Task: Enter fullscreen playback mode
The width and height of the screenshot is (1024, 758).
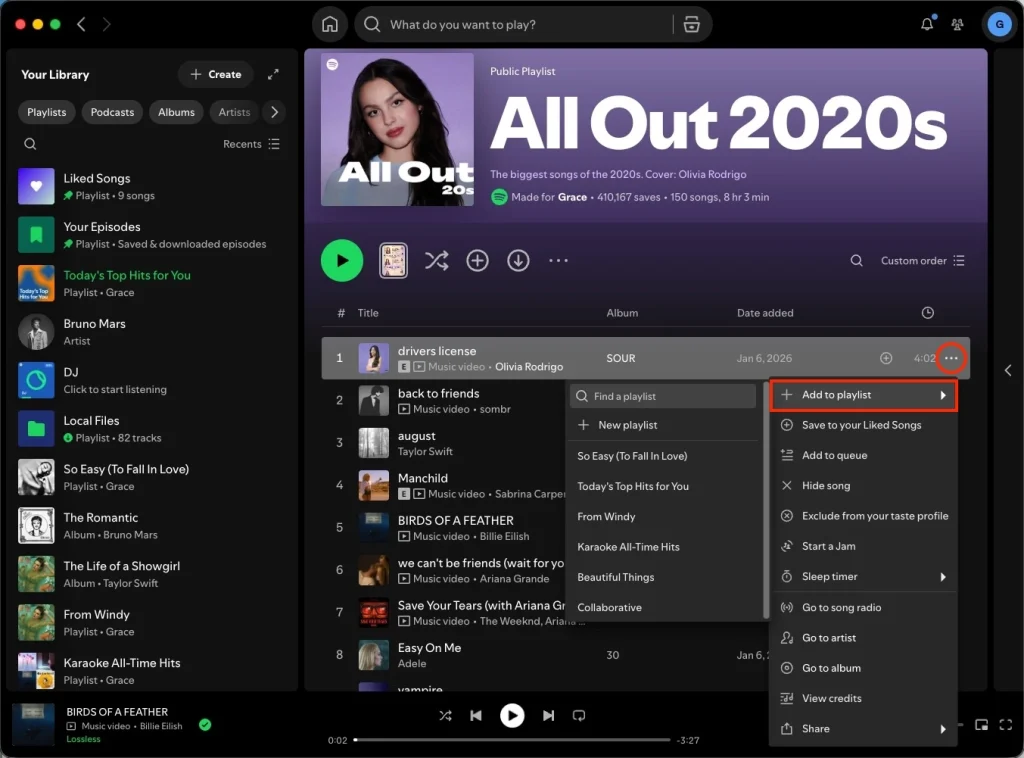Action: click(1006, 725)
